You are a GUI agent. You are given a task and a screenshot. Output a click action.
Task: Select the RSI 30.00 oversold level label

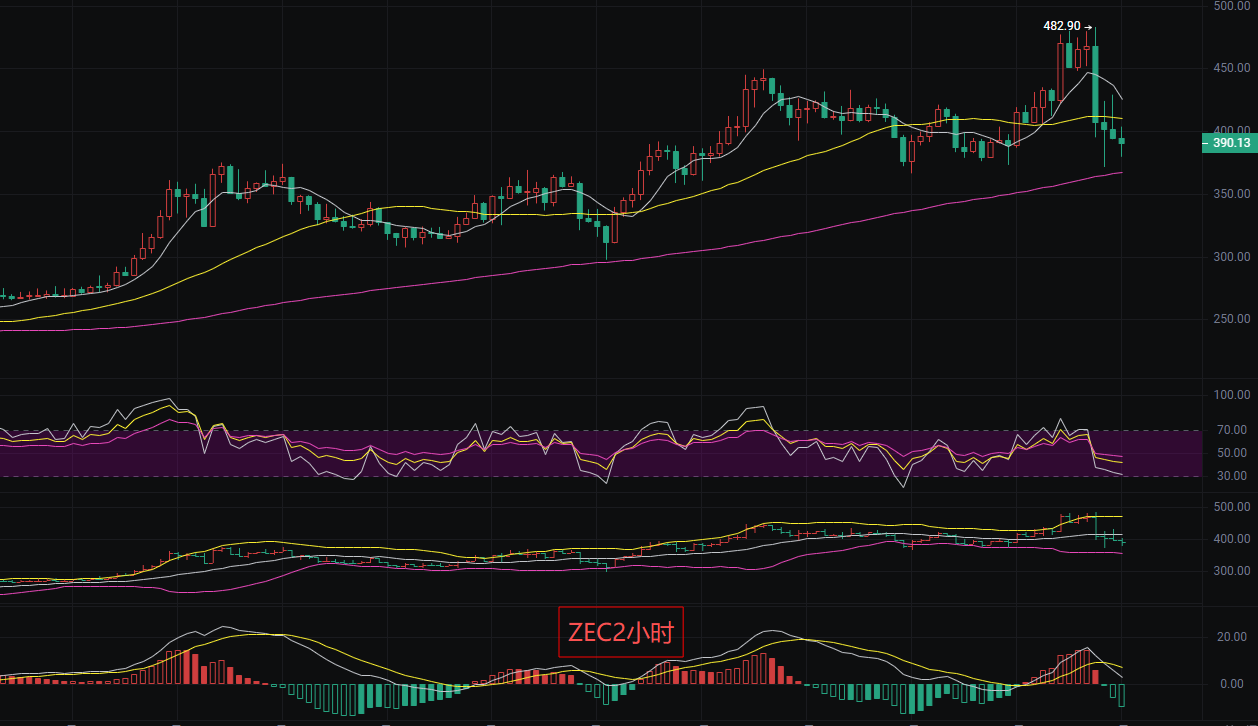click(x=1233, y=476)
